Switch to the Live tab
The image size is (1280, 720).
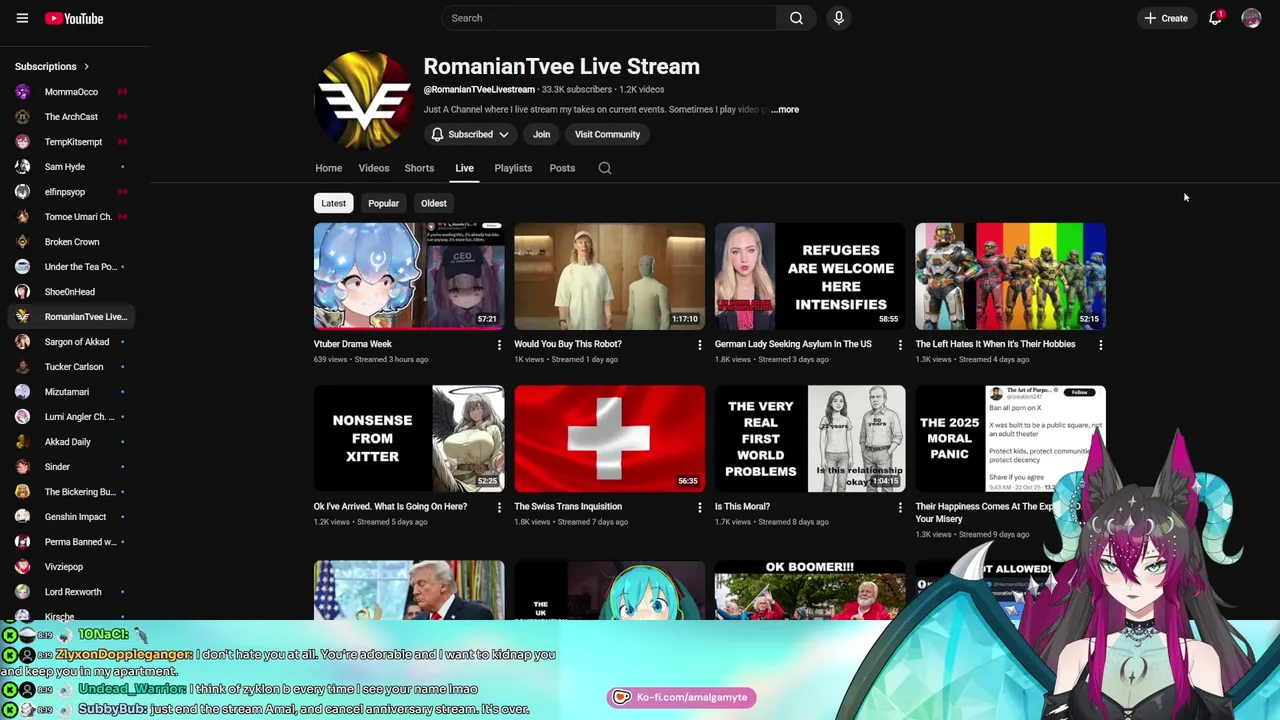(464, 168)
